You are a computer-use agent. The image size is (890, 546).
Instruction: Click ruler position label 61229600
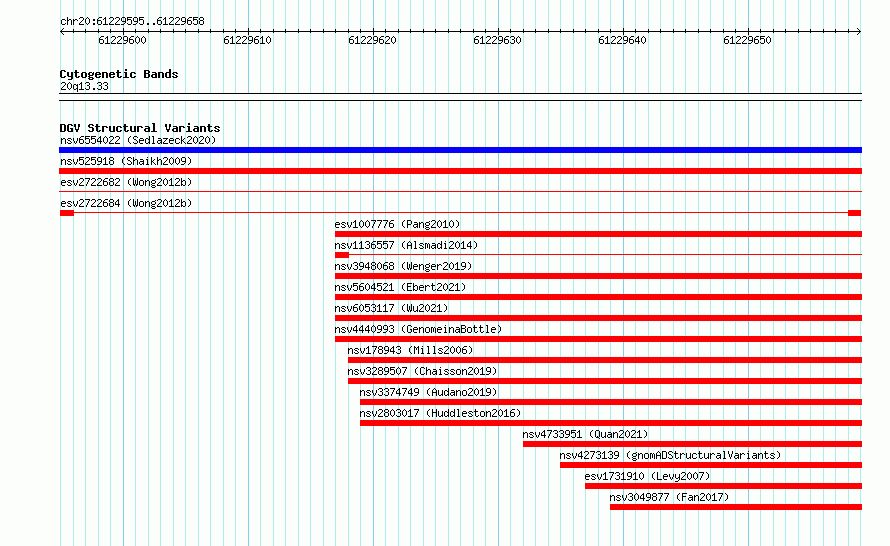[122, 40]
